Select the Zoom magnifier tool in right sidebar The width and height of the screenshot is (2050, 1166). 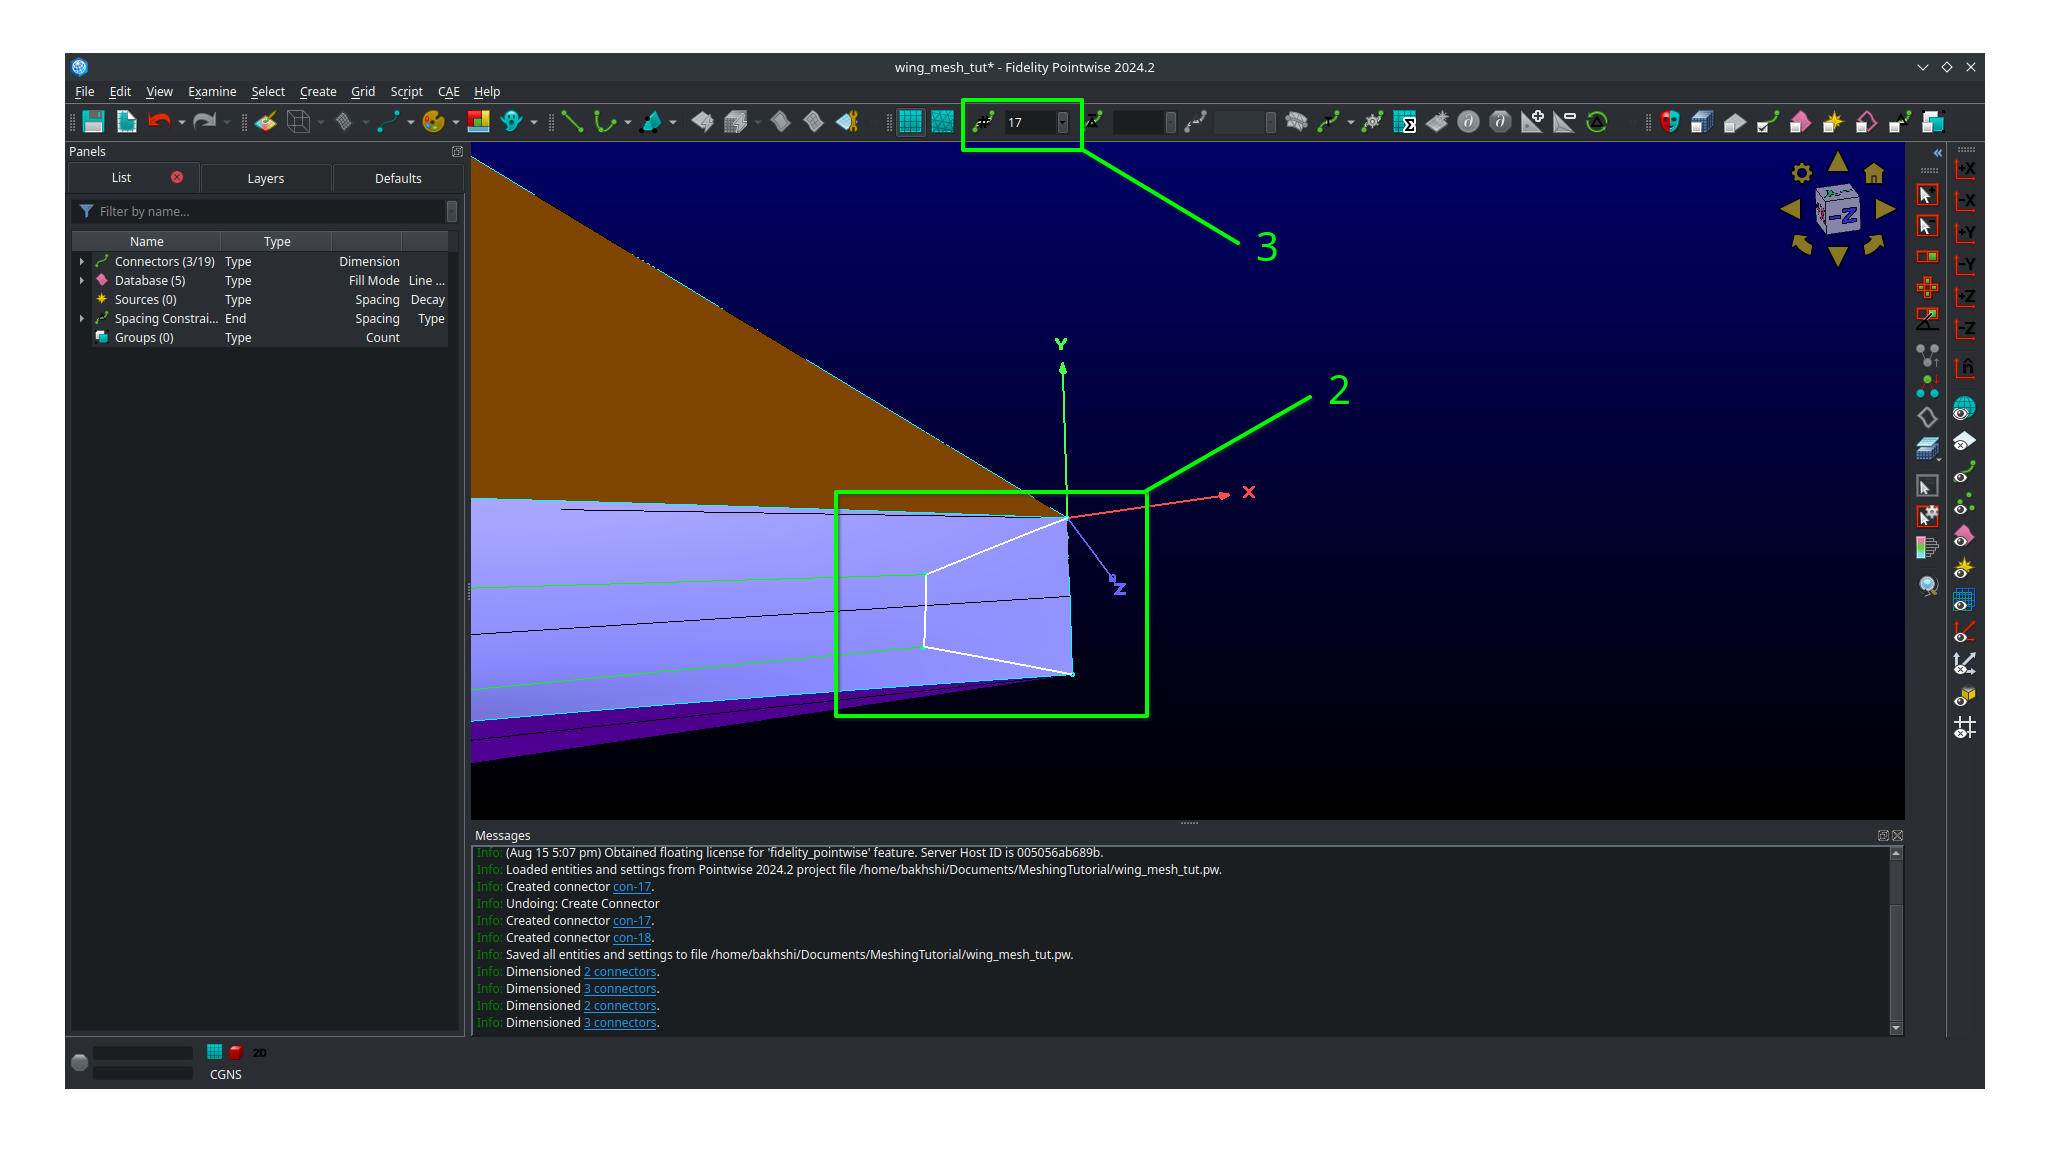pyautogui.click(x=1928, y=586)
